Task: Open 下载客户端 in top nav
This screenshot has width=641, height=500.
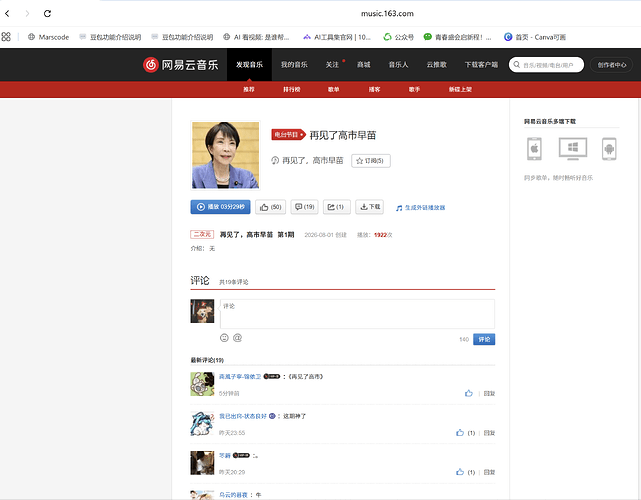Action: pos(481,65)
